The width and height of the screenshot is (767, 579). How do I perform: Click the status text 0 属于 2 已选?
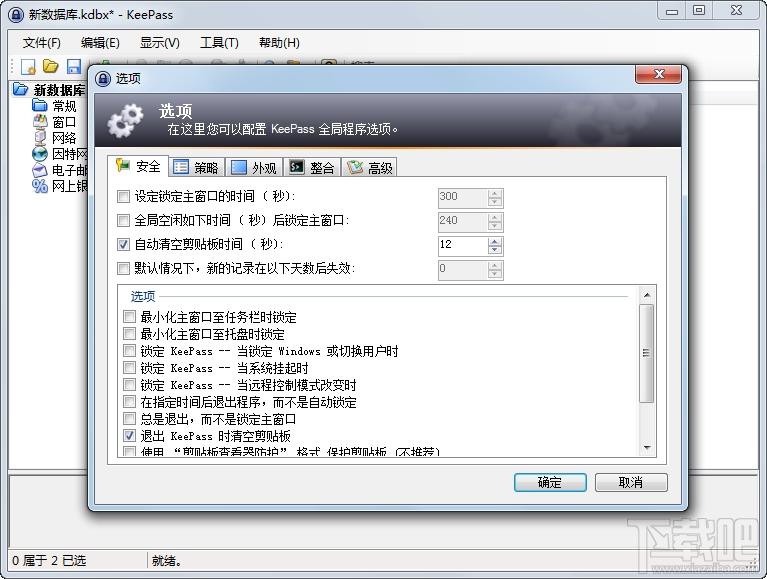(x=49, y=560)
